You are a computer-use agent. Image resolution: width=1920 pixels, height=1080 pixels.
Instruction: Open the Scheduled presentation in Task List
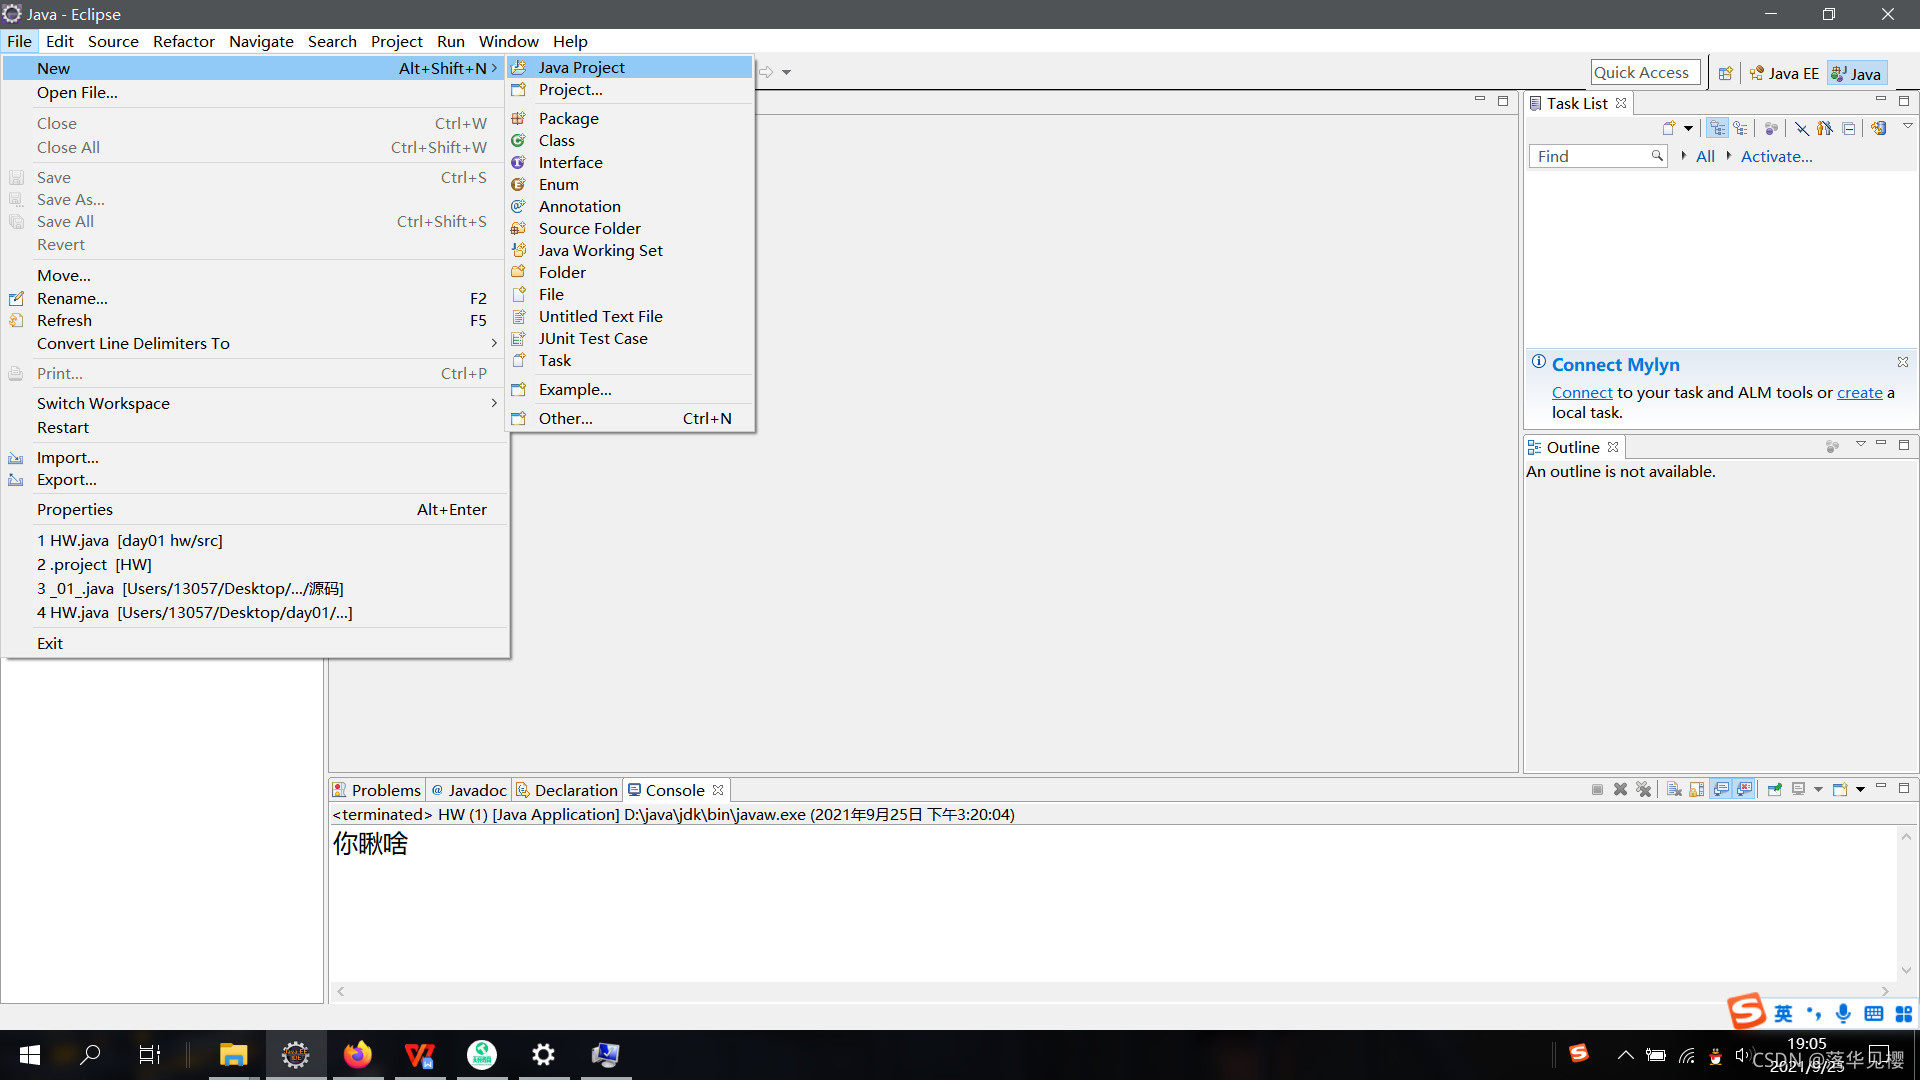(x=1742, y=128)
